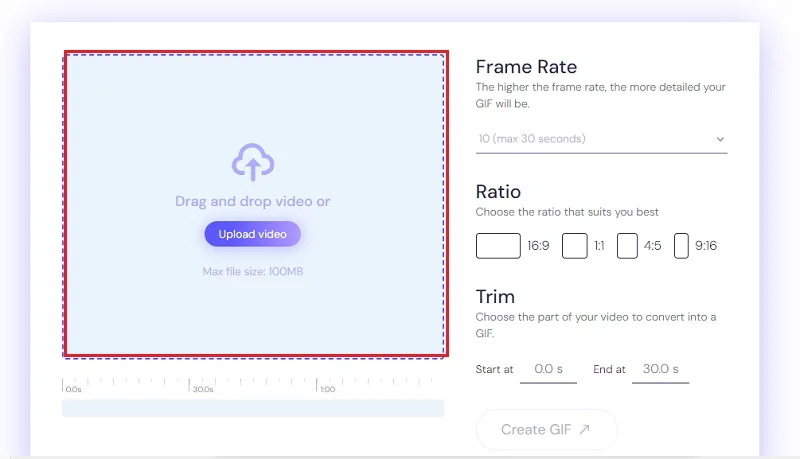
Task: Click the 30.0s timeline marker
Action: tap(203, 389)
